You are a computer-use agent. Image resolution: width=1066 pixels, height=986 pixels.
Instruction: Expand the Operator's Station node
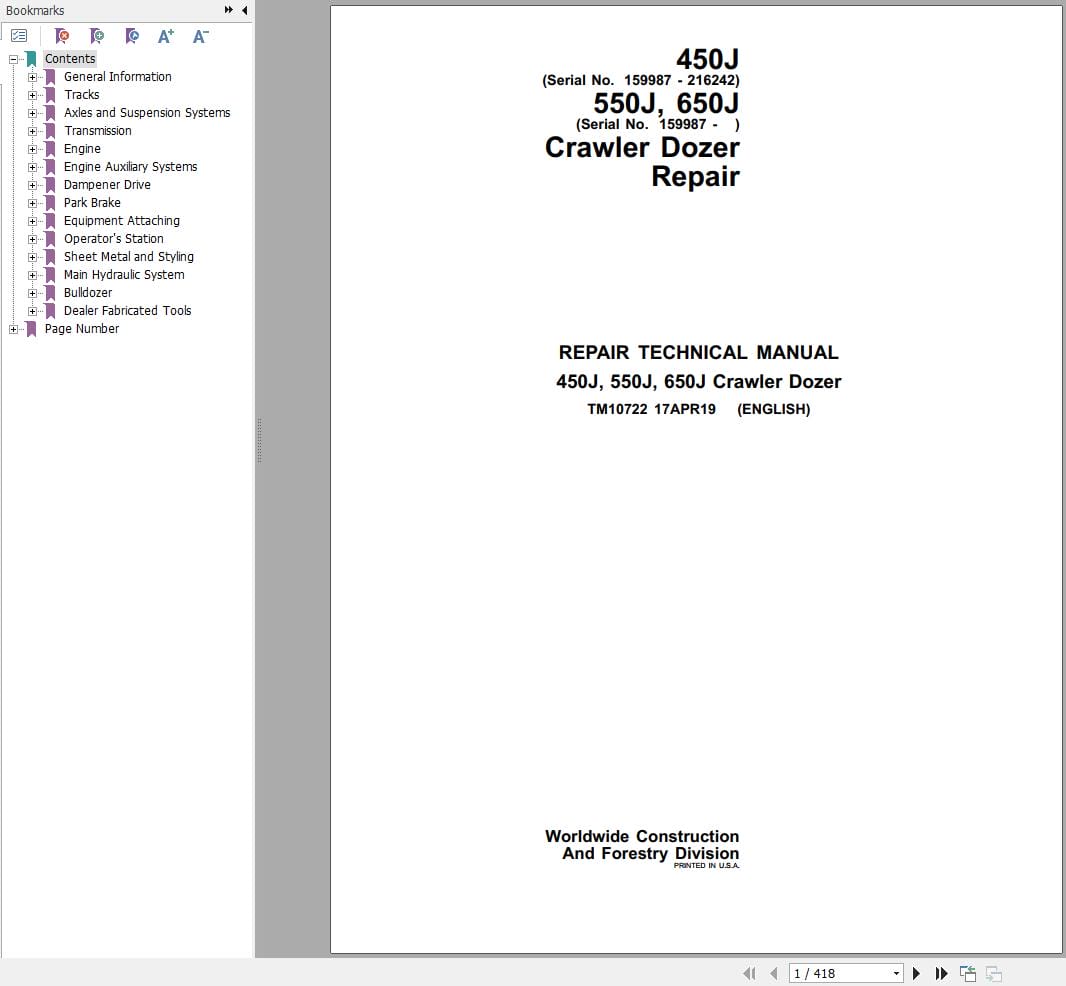pyautogui.click(x=32, y=239)
